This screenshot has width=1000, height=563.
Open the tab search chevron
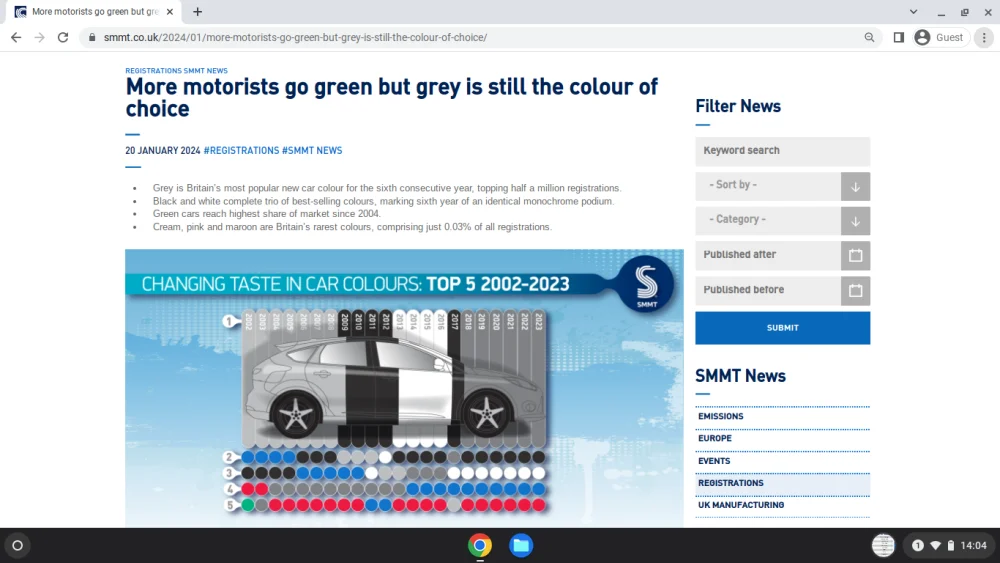pyautogui.click(x=913, y=11)
